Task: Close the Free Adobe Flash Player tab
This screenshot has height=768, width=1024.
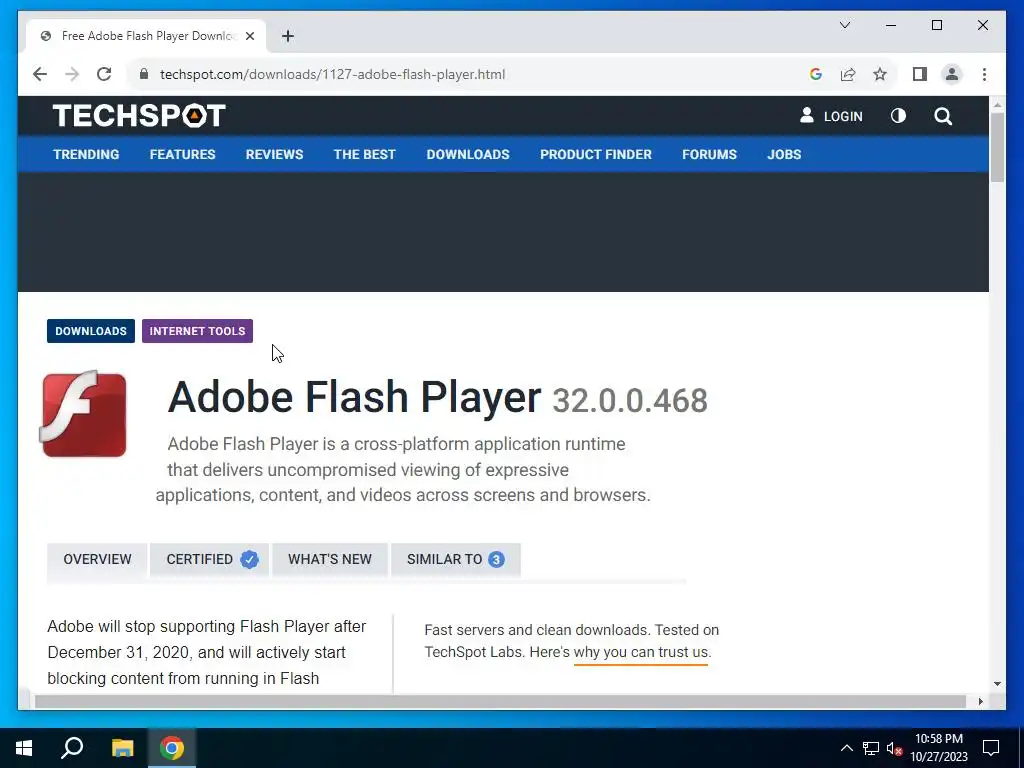Action: (250, 37)
